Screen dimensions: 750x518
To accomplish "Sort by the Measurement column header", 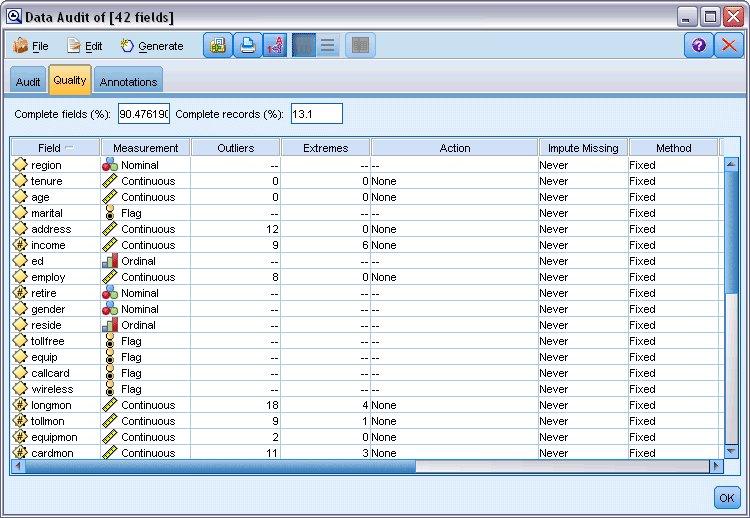I will [x=145, y=148].
